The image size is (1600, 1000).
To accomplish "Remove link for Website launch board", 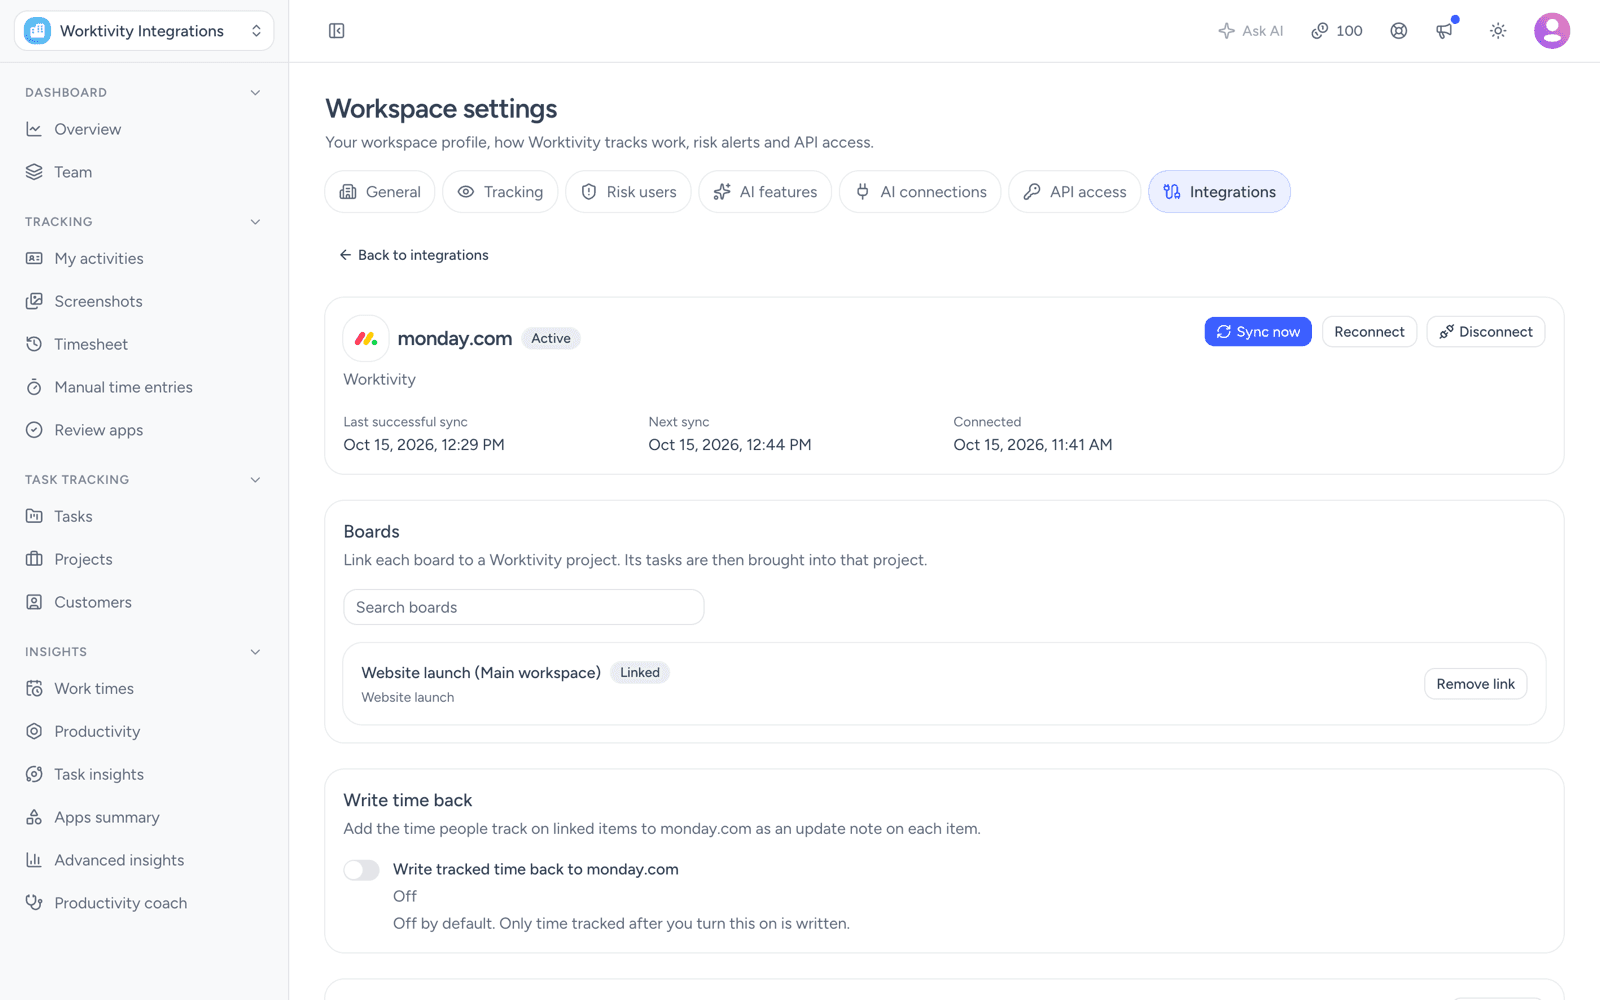I will [1475, 684].
